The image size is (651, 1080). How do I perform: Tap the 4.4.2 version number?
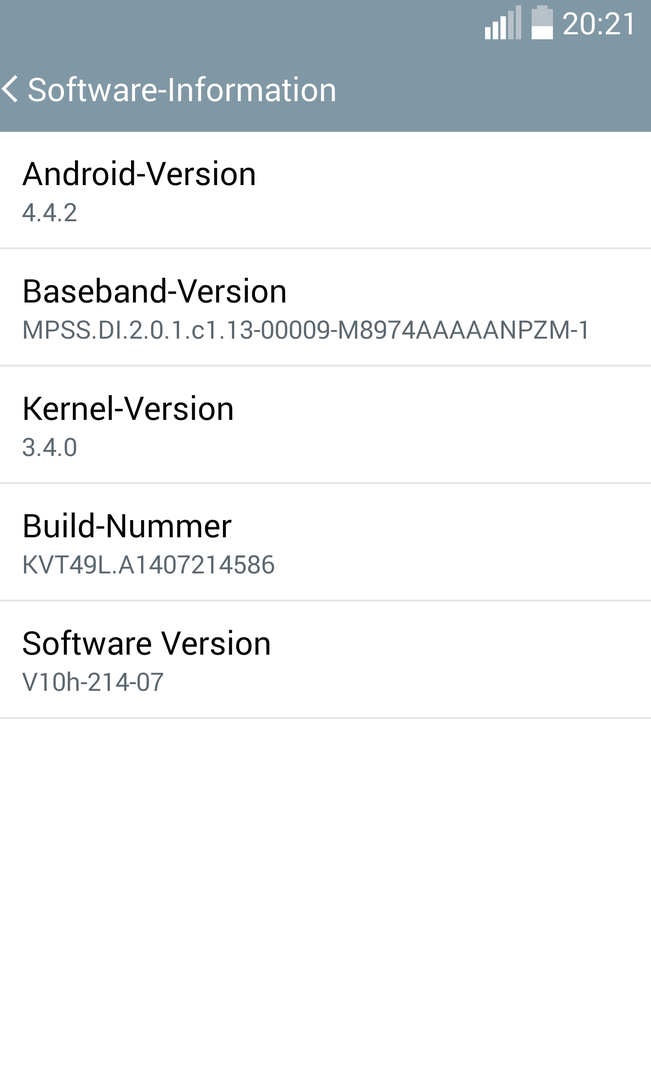[50, 213]
